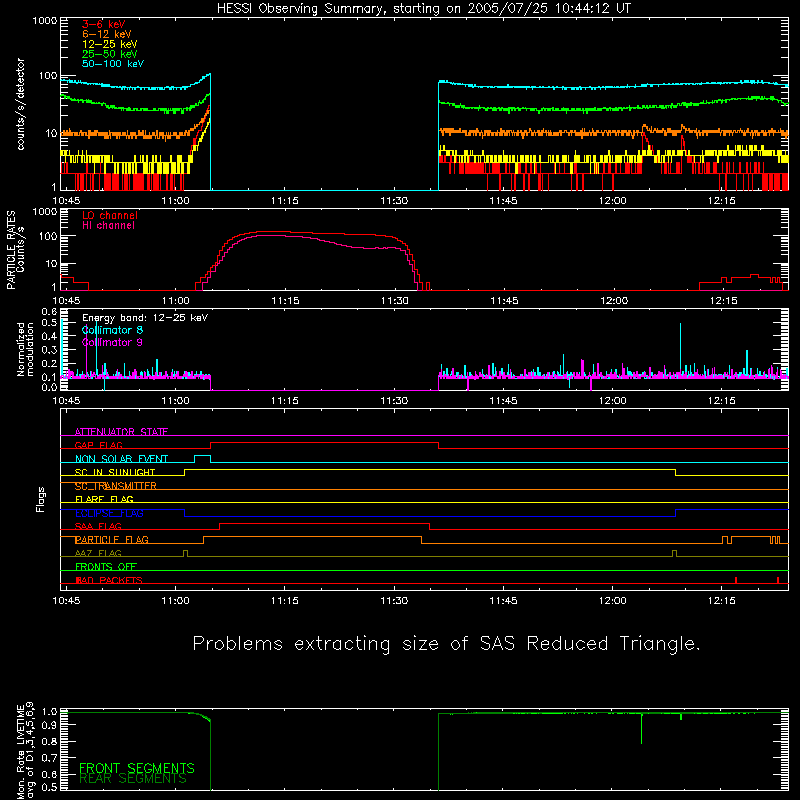Viewport: 800px width, 800px height.
Task: Click the ECLIPSE_FLAG label
Action: tap(109, 513)
